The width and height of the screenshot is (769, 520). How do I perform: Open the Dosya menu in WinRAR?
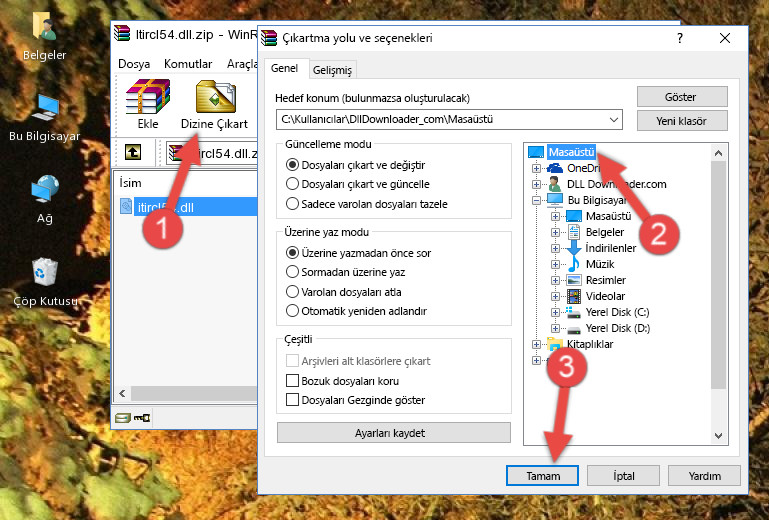(x=134, y=64)
